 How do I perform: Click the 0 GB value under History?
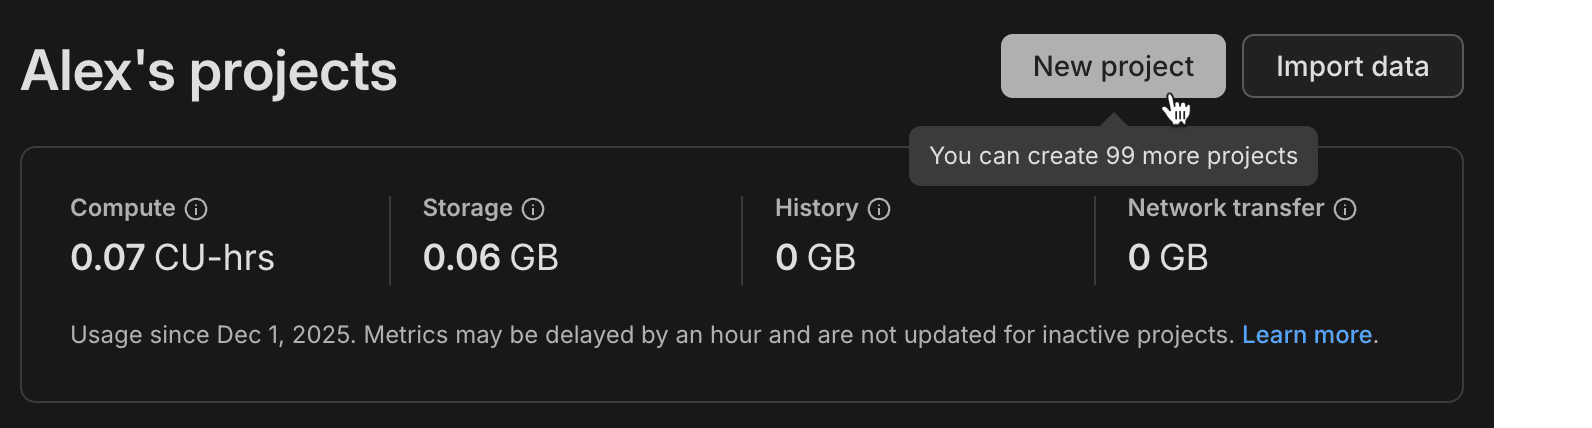[x=815, y=258]
